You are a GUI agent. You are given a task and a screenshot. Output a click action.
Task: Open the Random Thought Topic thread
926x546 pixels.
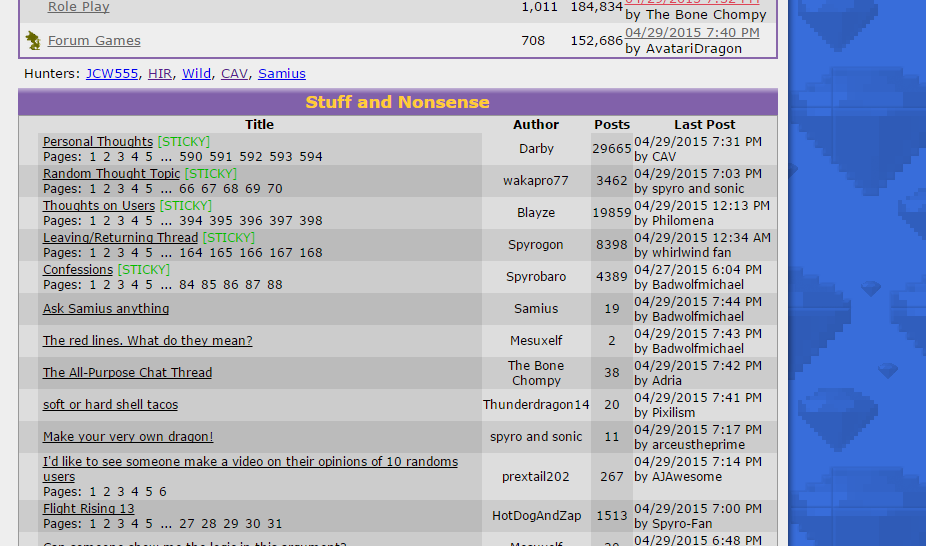[x=111, y=174]
